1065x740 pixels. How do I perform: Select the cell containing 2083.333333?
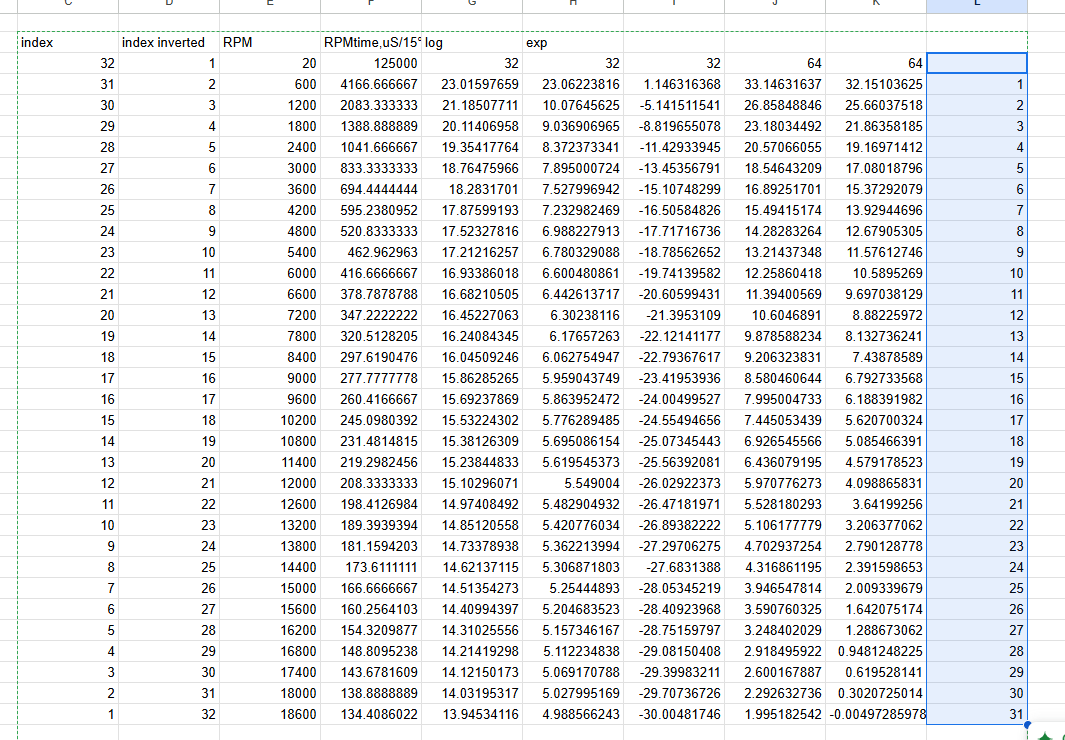(x=371, y=105)
